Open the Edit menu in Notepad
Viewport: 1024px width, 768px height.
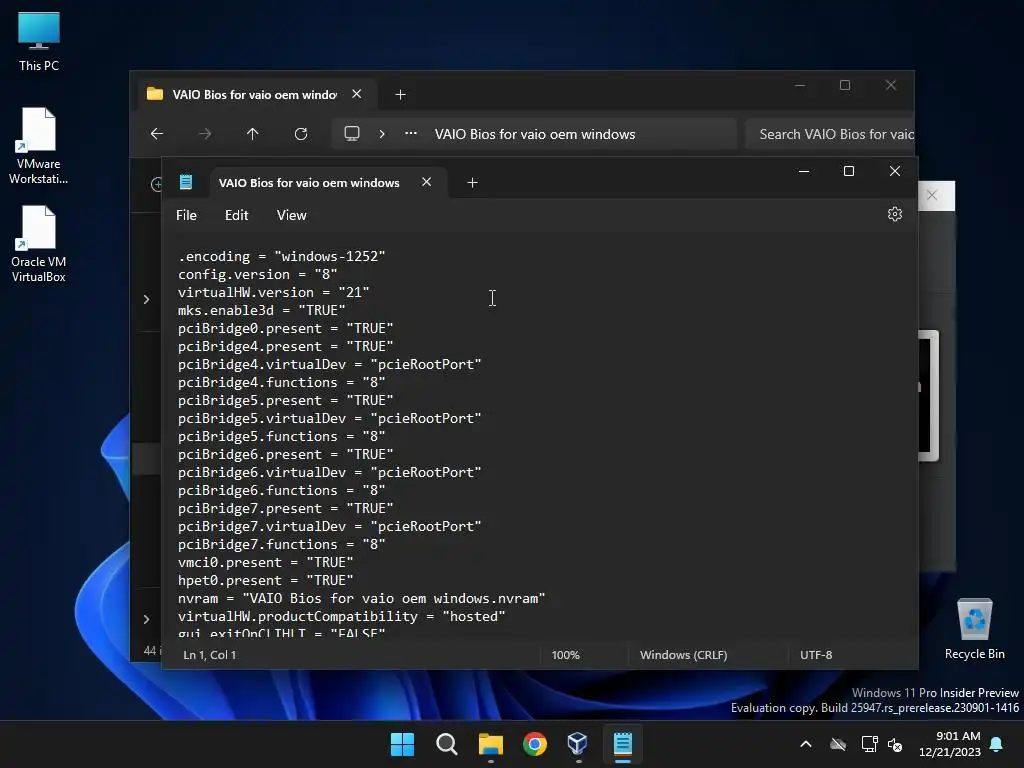tap(236, 215)
